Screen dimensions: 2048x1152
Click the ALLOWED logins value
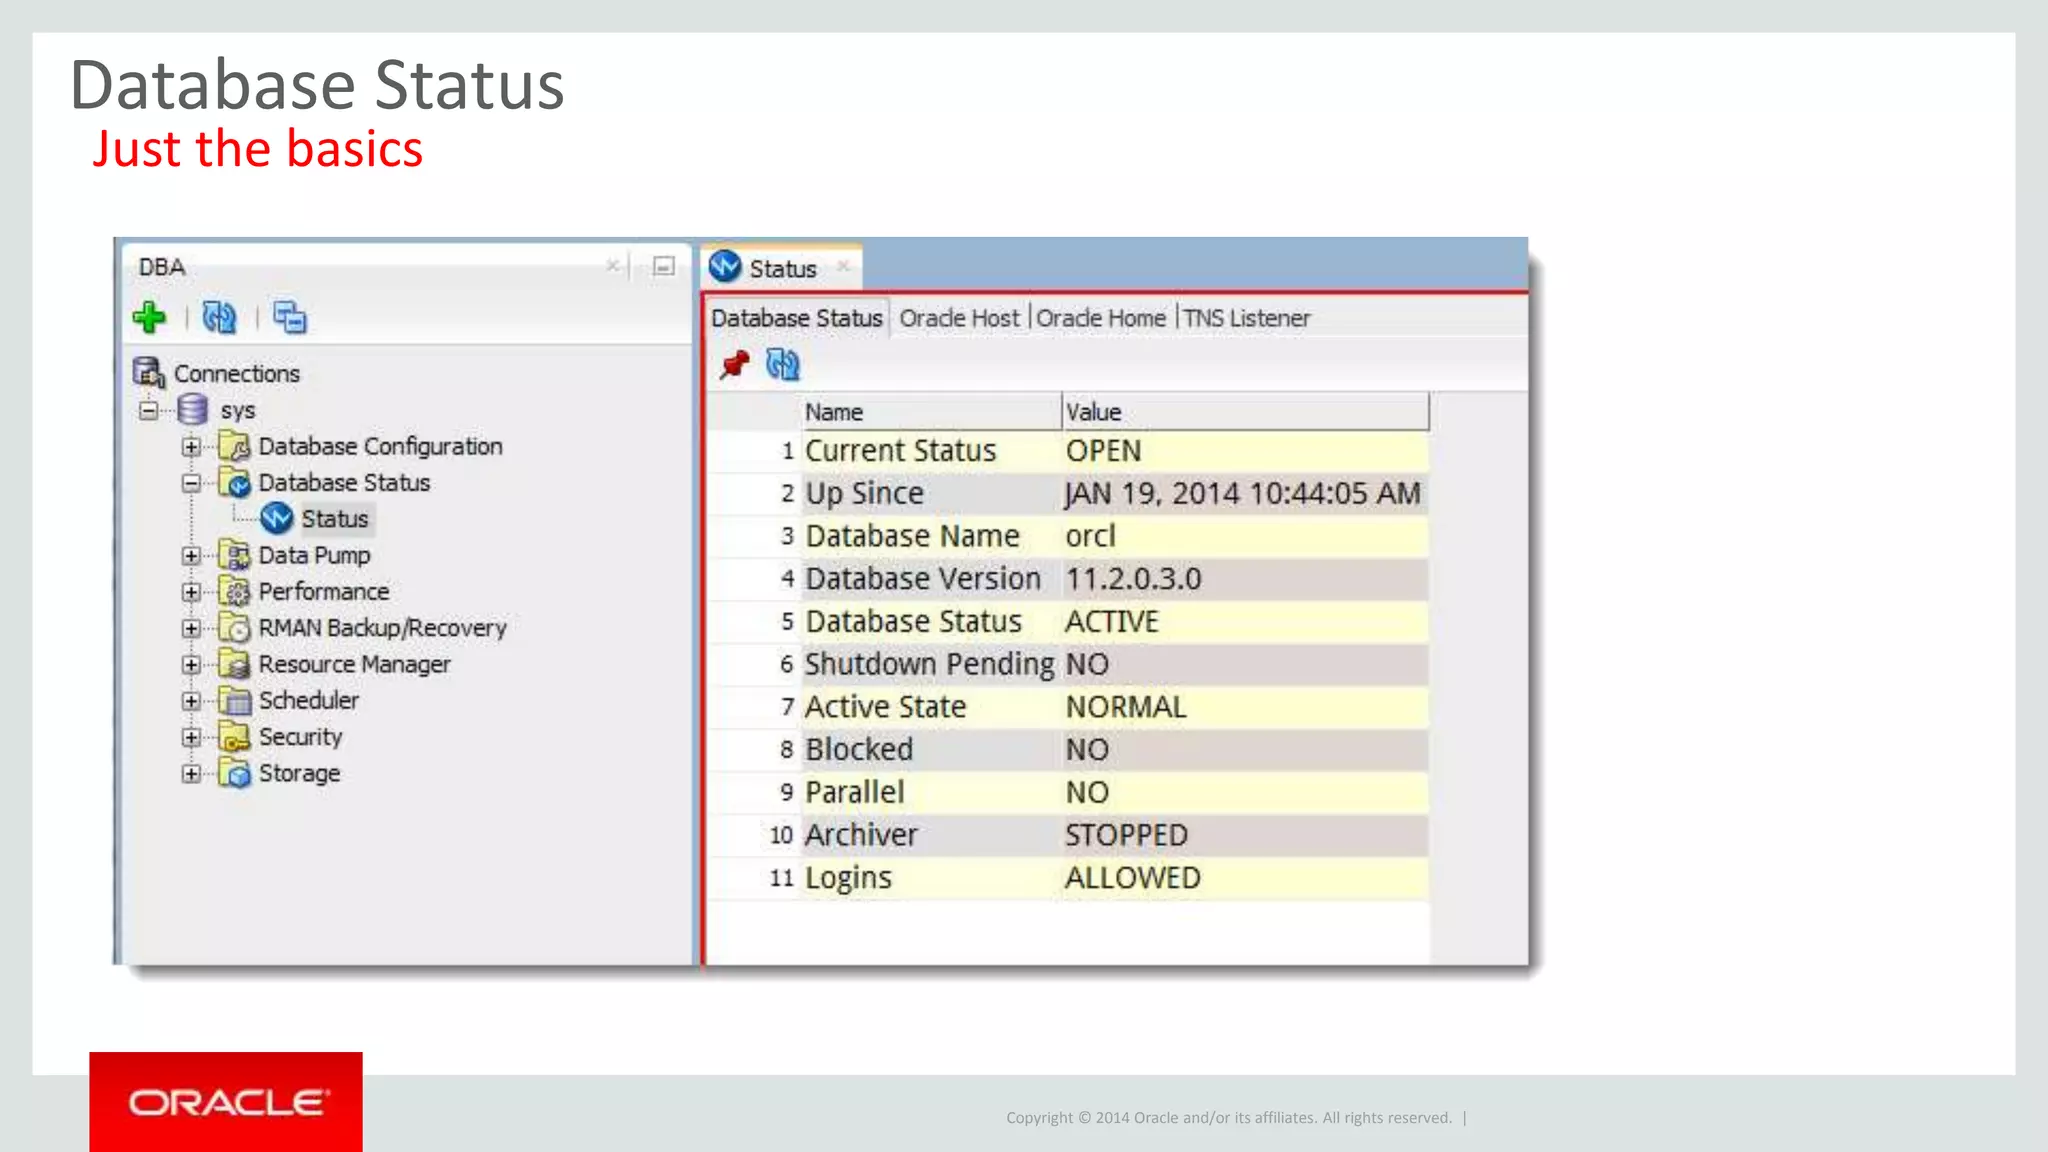click(1246, 878)
